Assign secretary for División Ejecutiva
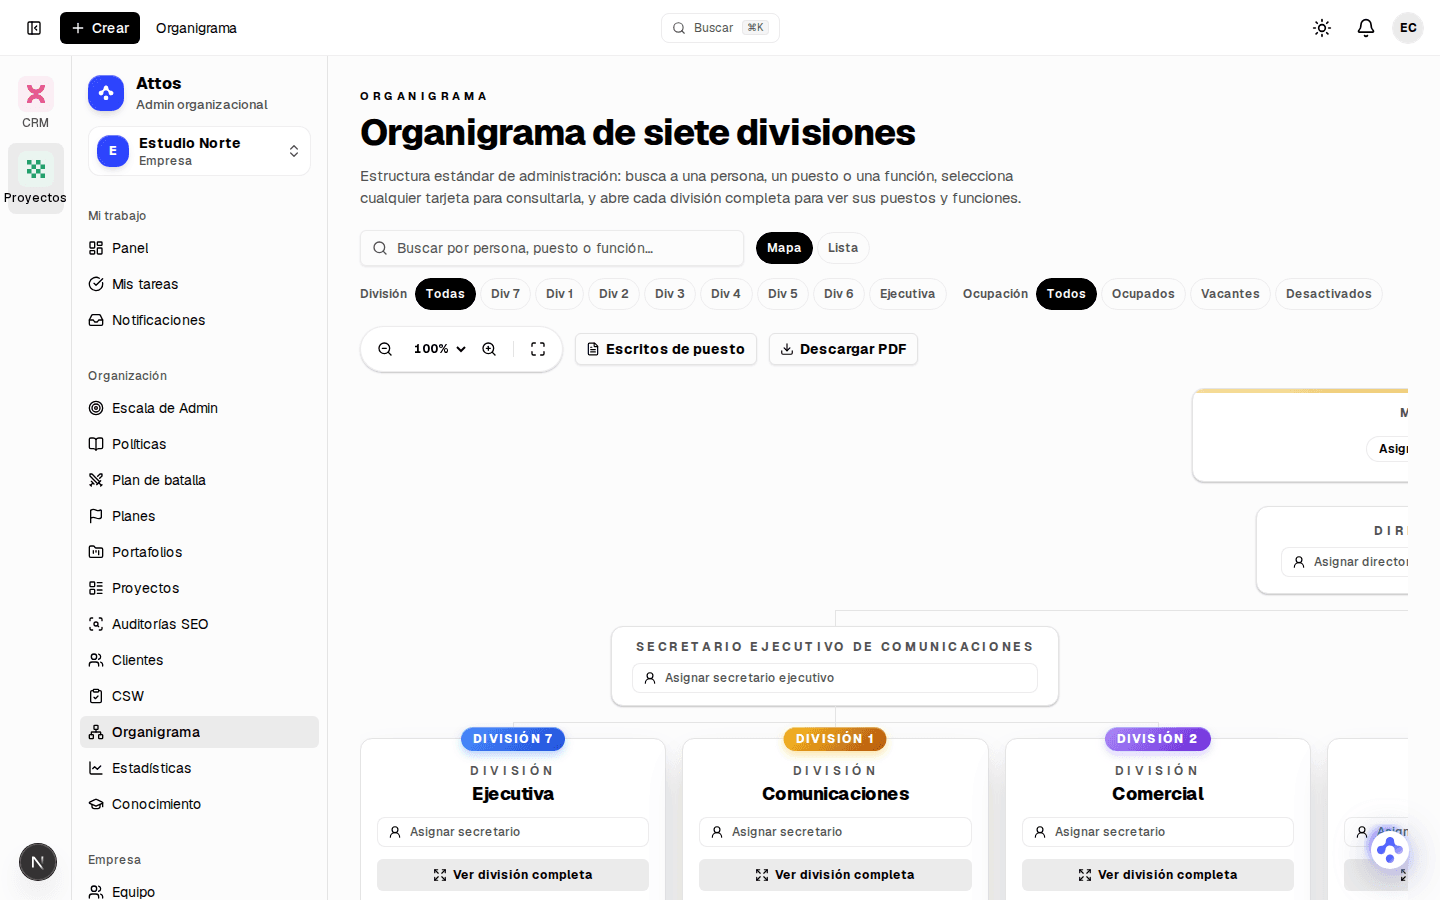1440x900 pixels. pyautogui.click(x=513, y=832)
